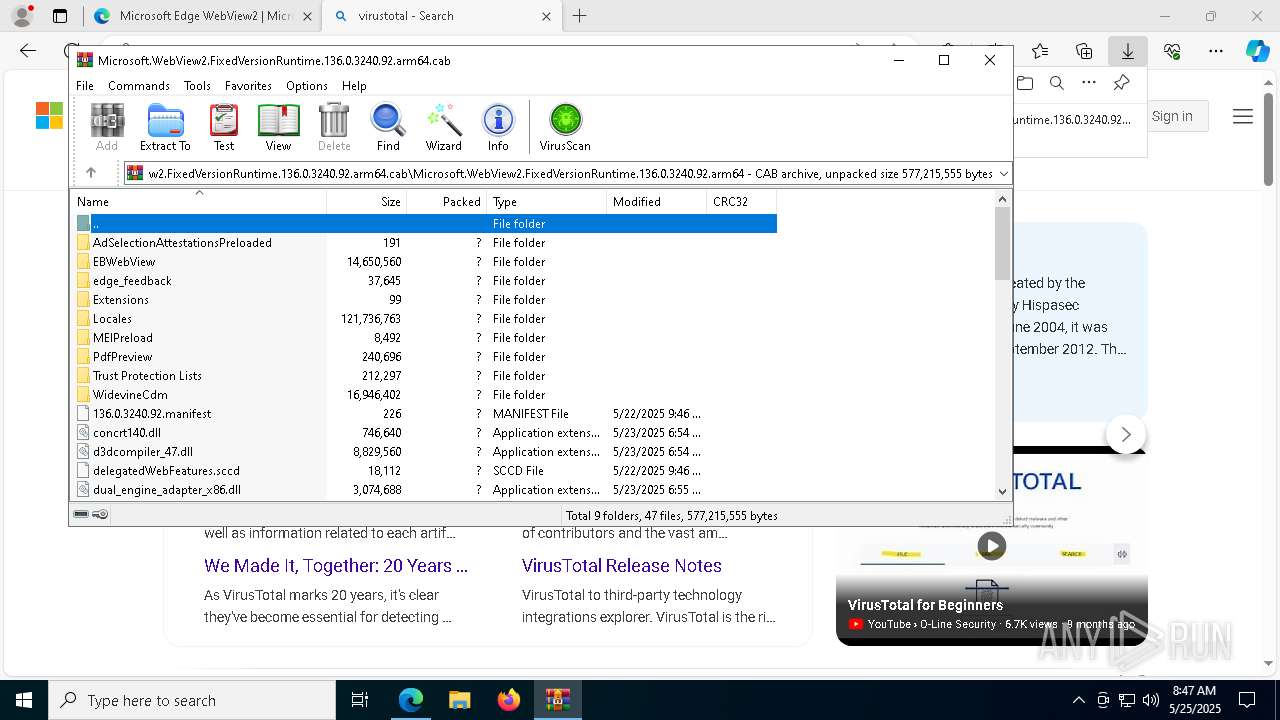1280x720 pixels.
Task: Click the Test archive icon
Action: (224, 127)
